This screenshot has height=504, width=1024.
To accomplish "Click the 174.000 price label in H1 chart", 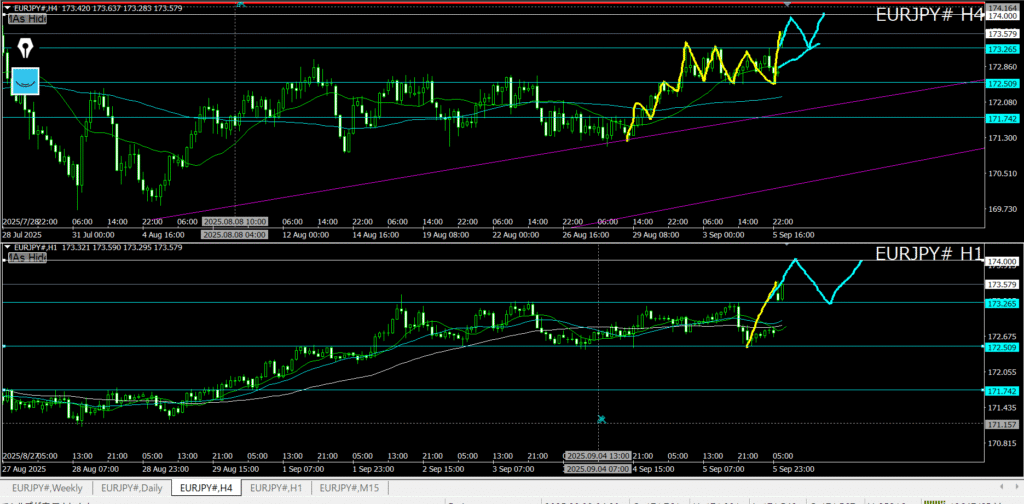I will point(1002,261).
